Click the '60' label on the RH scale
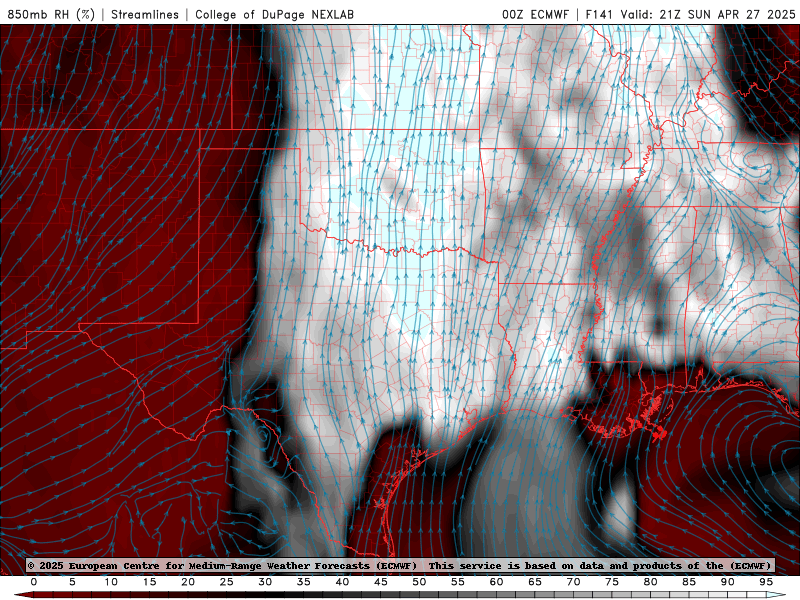 (x=496, y=582)
